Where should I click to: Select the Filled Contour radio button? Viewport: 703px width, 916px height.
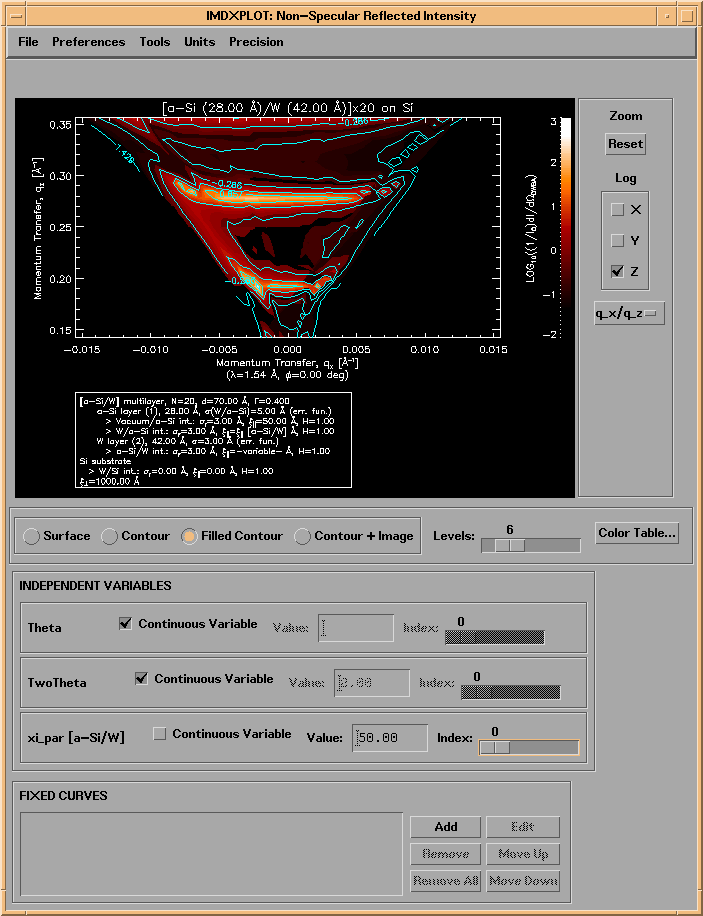189,536
